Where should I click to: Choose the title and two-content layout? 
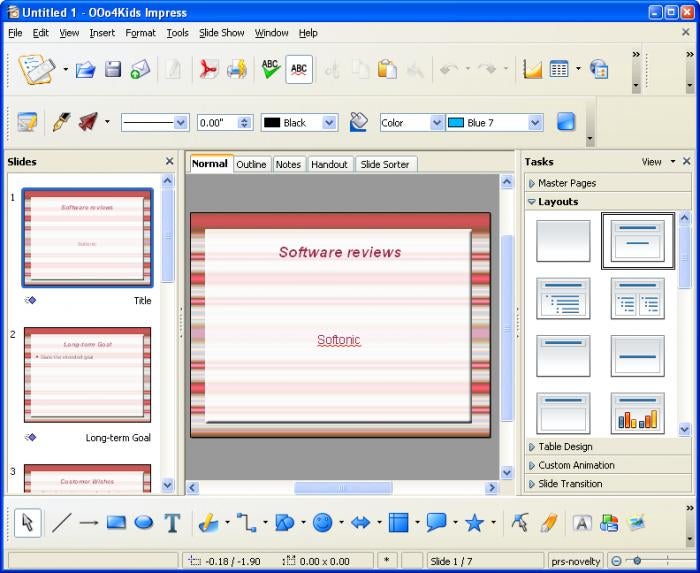(x=638, y=299)
